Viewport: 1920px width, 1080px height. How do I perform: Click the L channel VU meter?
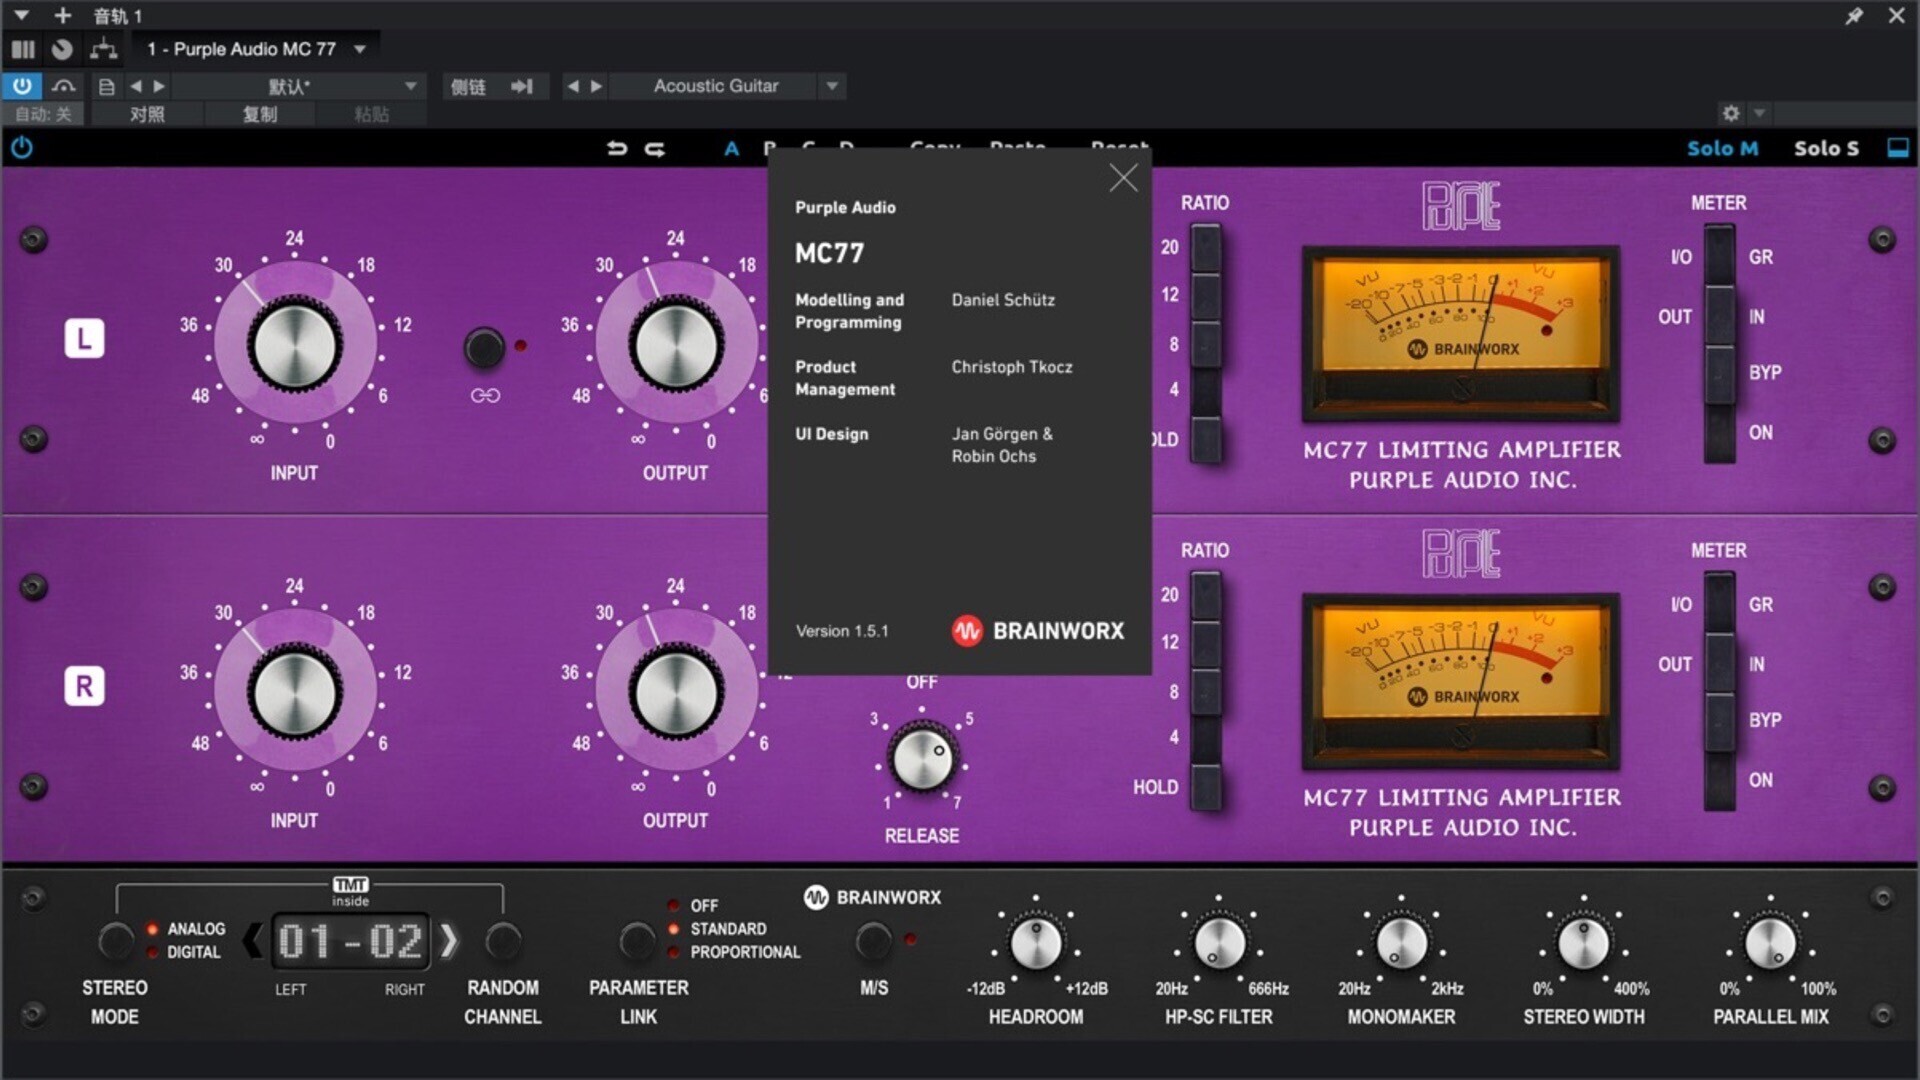tap(1461, 334)
